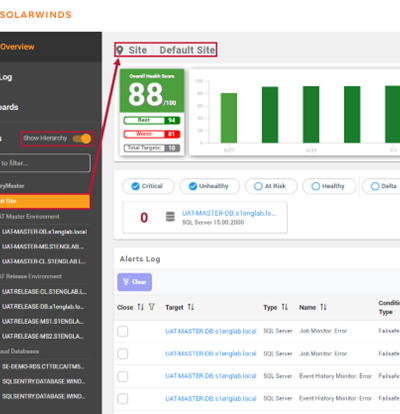Select Default Site in the hierarchy tree

click(x=45, y=201)
